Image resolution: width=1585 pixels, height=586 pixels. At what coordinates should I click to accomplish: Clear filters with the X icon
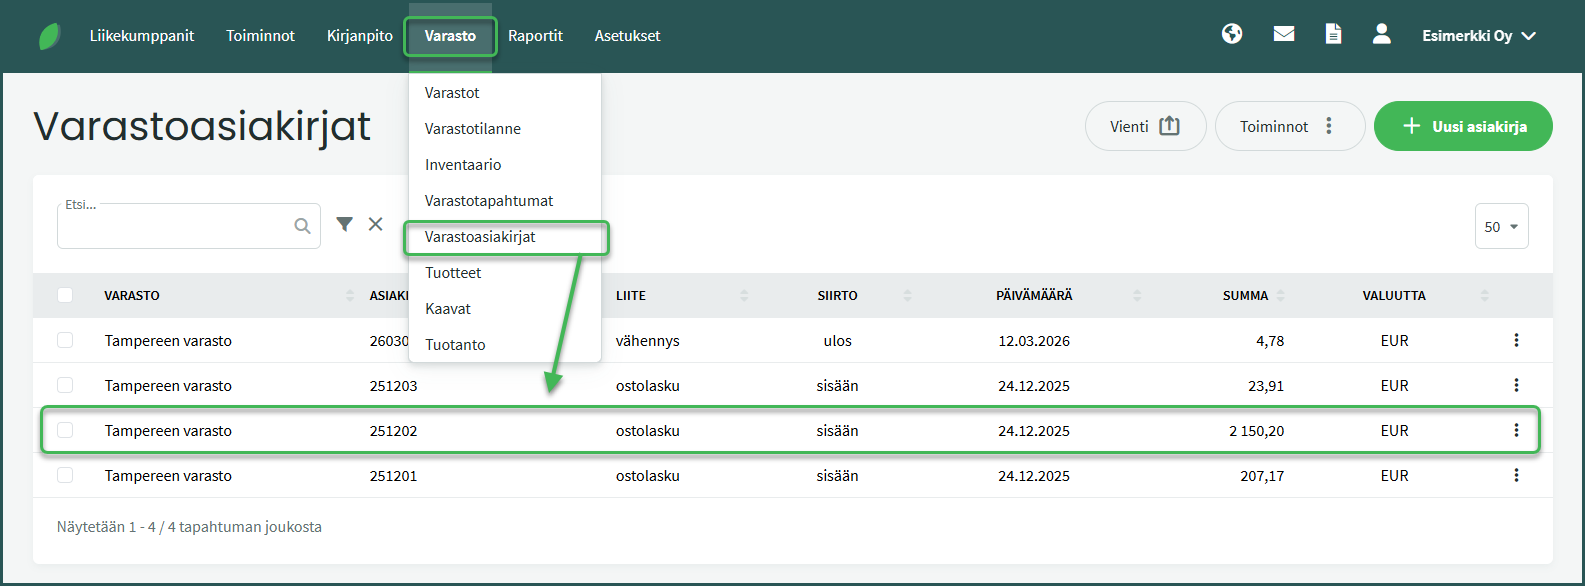click(x=376, y=224)
